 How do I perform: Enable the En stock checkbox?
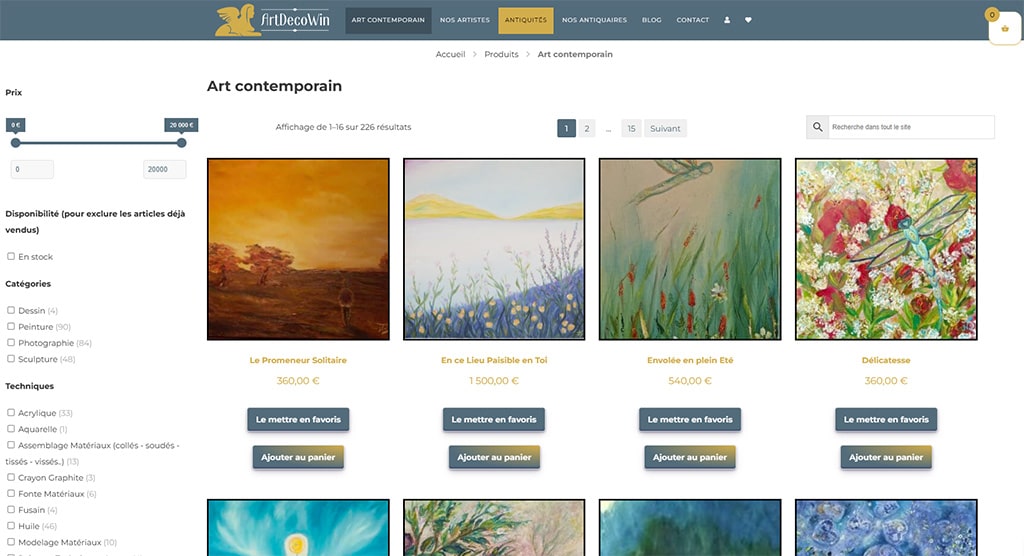coord(10,256)
